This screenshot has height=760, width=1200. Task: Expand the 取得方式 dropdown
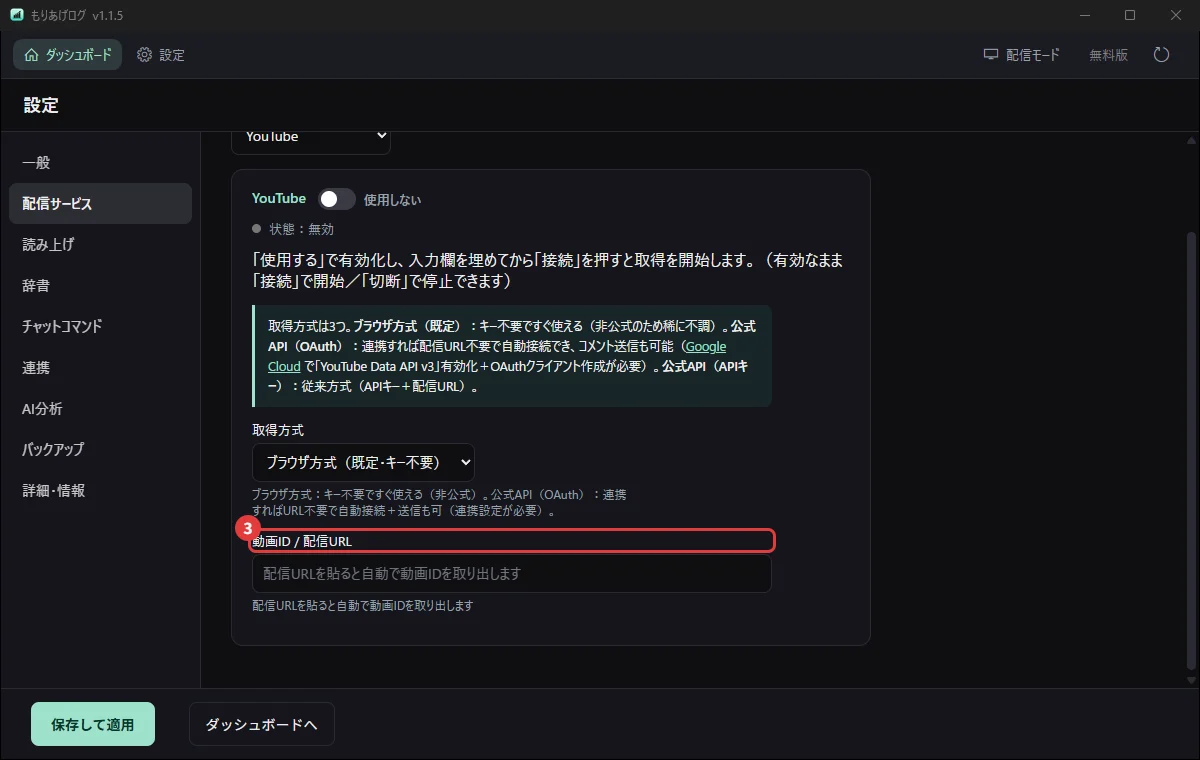tap(363, 462)
